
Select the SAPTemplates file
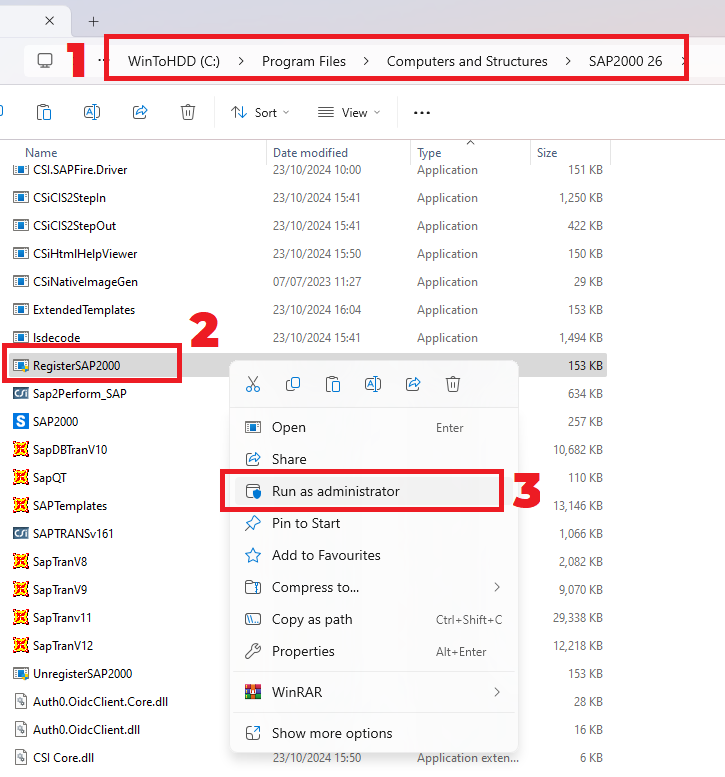click(x=70, y=506)
